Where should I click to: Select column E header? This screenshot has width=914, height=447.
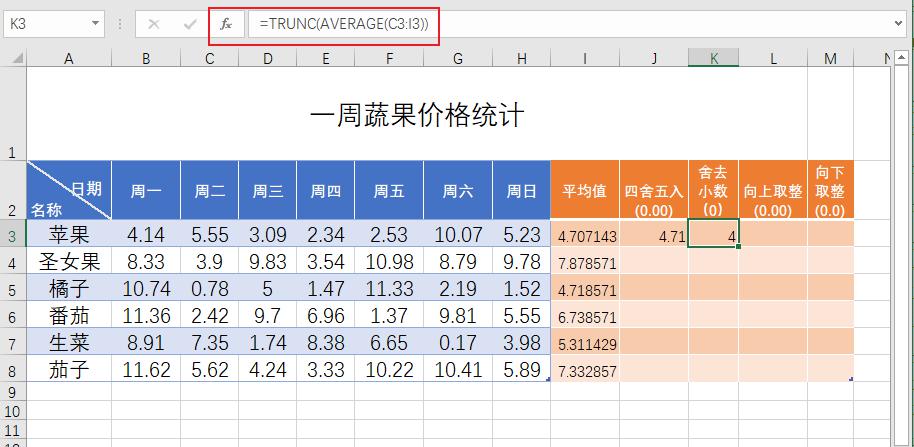pos(325,58)
